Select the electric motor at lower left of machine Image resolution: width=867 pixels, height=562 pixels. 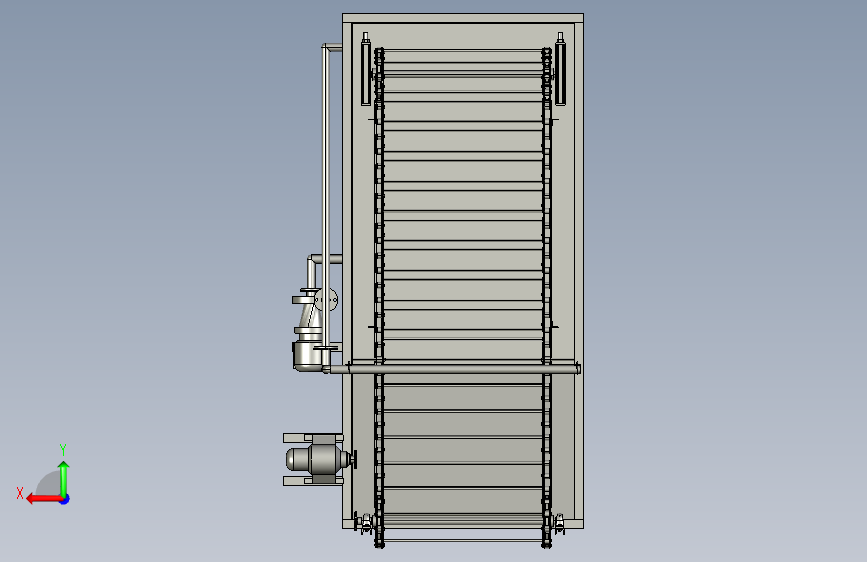pyautogui.click(x=319, y=459)
